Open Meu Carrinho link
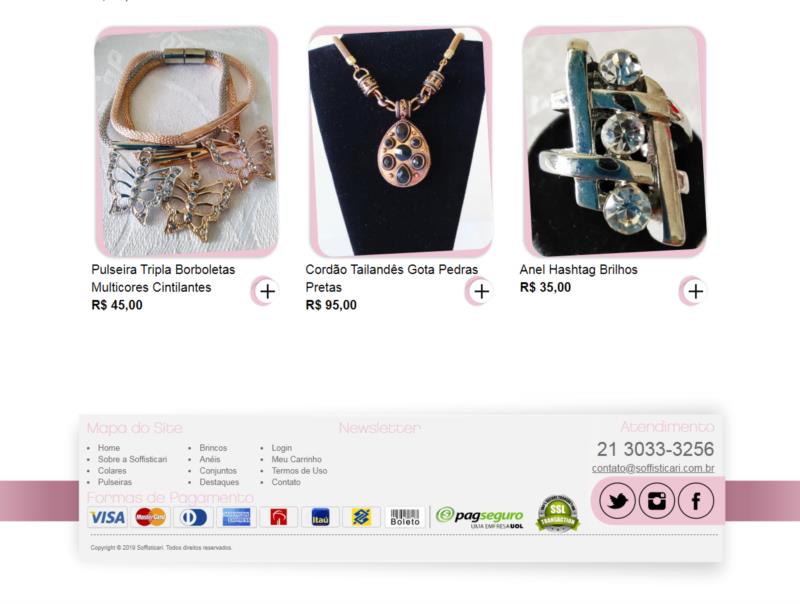 click(x=296, y=459)
